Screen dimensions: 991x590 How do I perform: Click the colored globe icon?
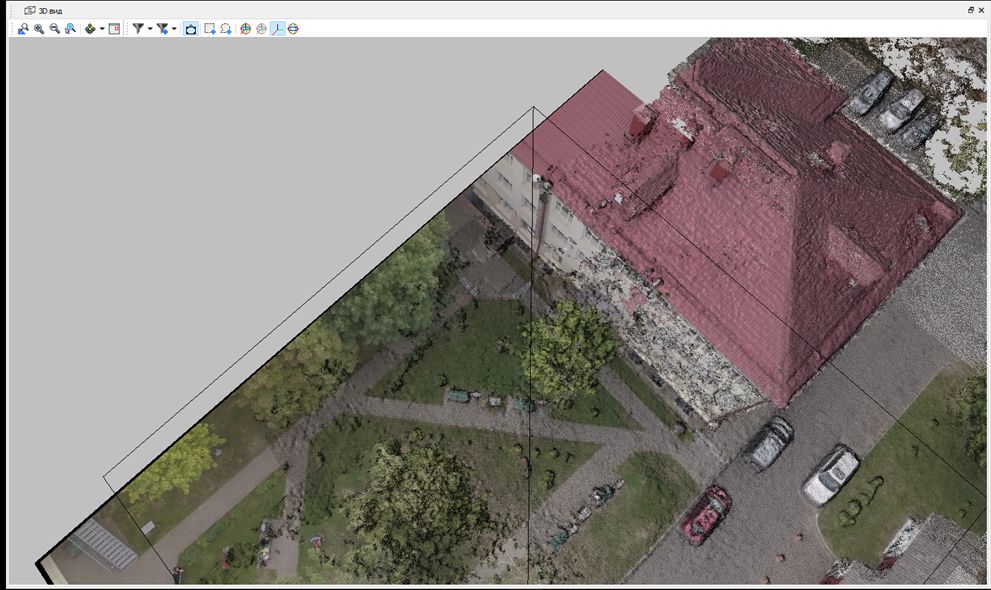(x=246, y=29)
